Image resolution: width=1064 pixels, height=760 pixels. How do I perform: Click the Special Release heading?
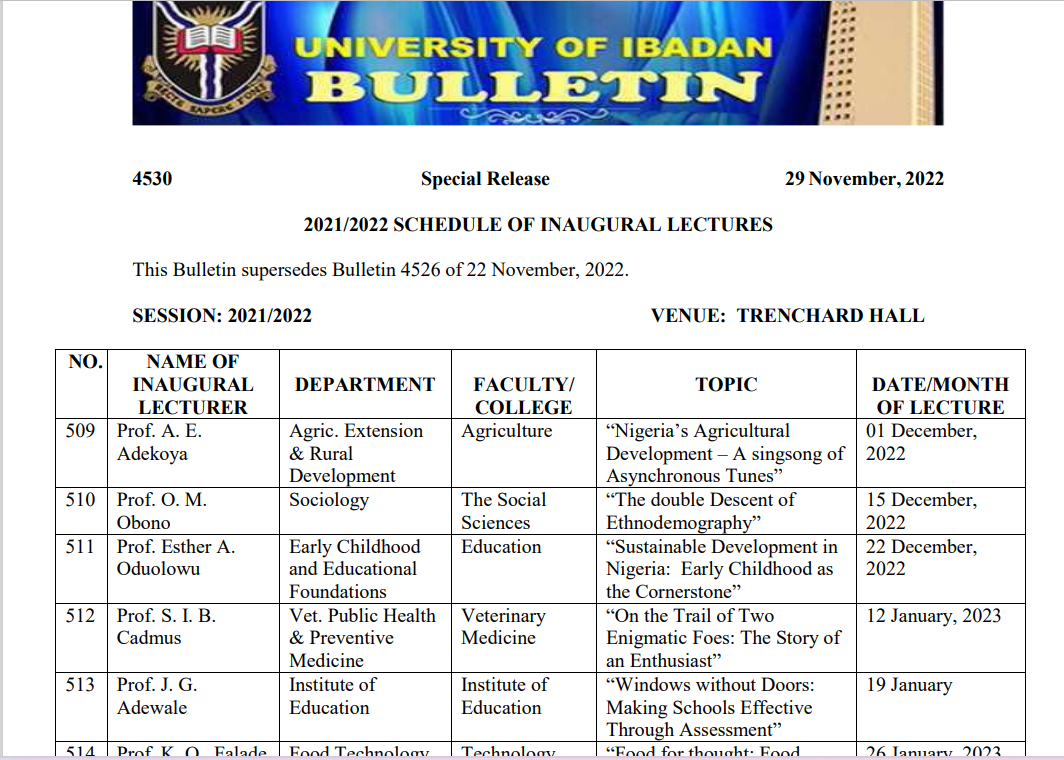click(x=485, y=179)
